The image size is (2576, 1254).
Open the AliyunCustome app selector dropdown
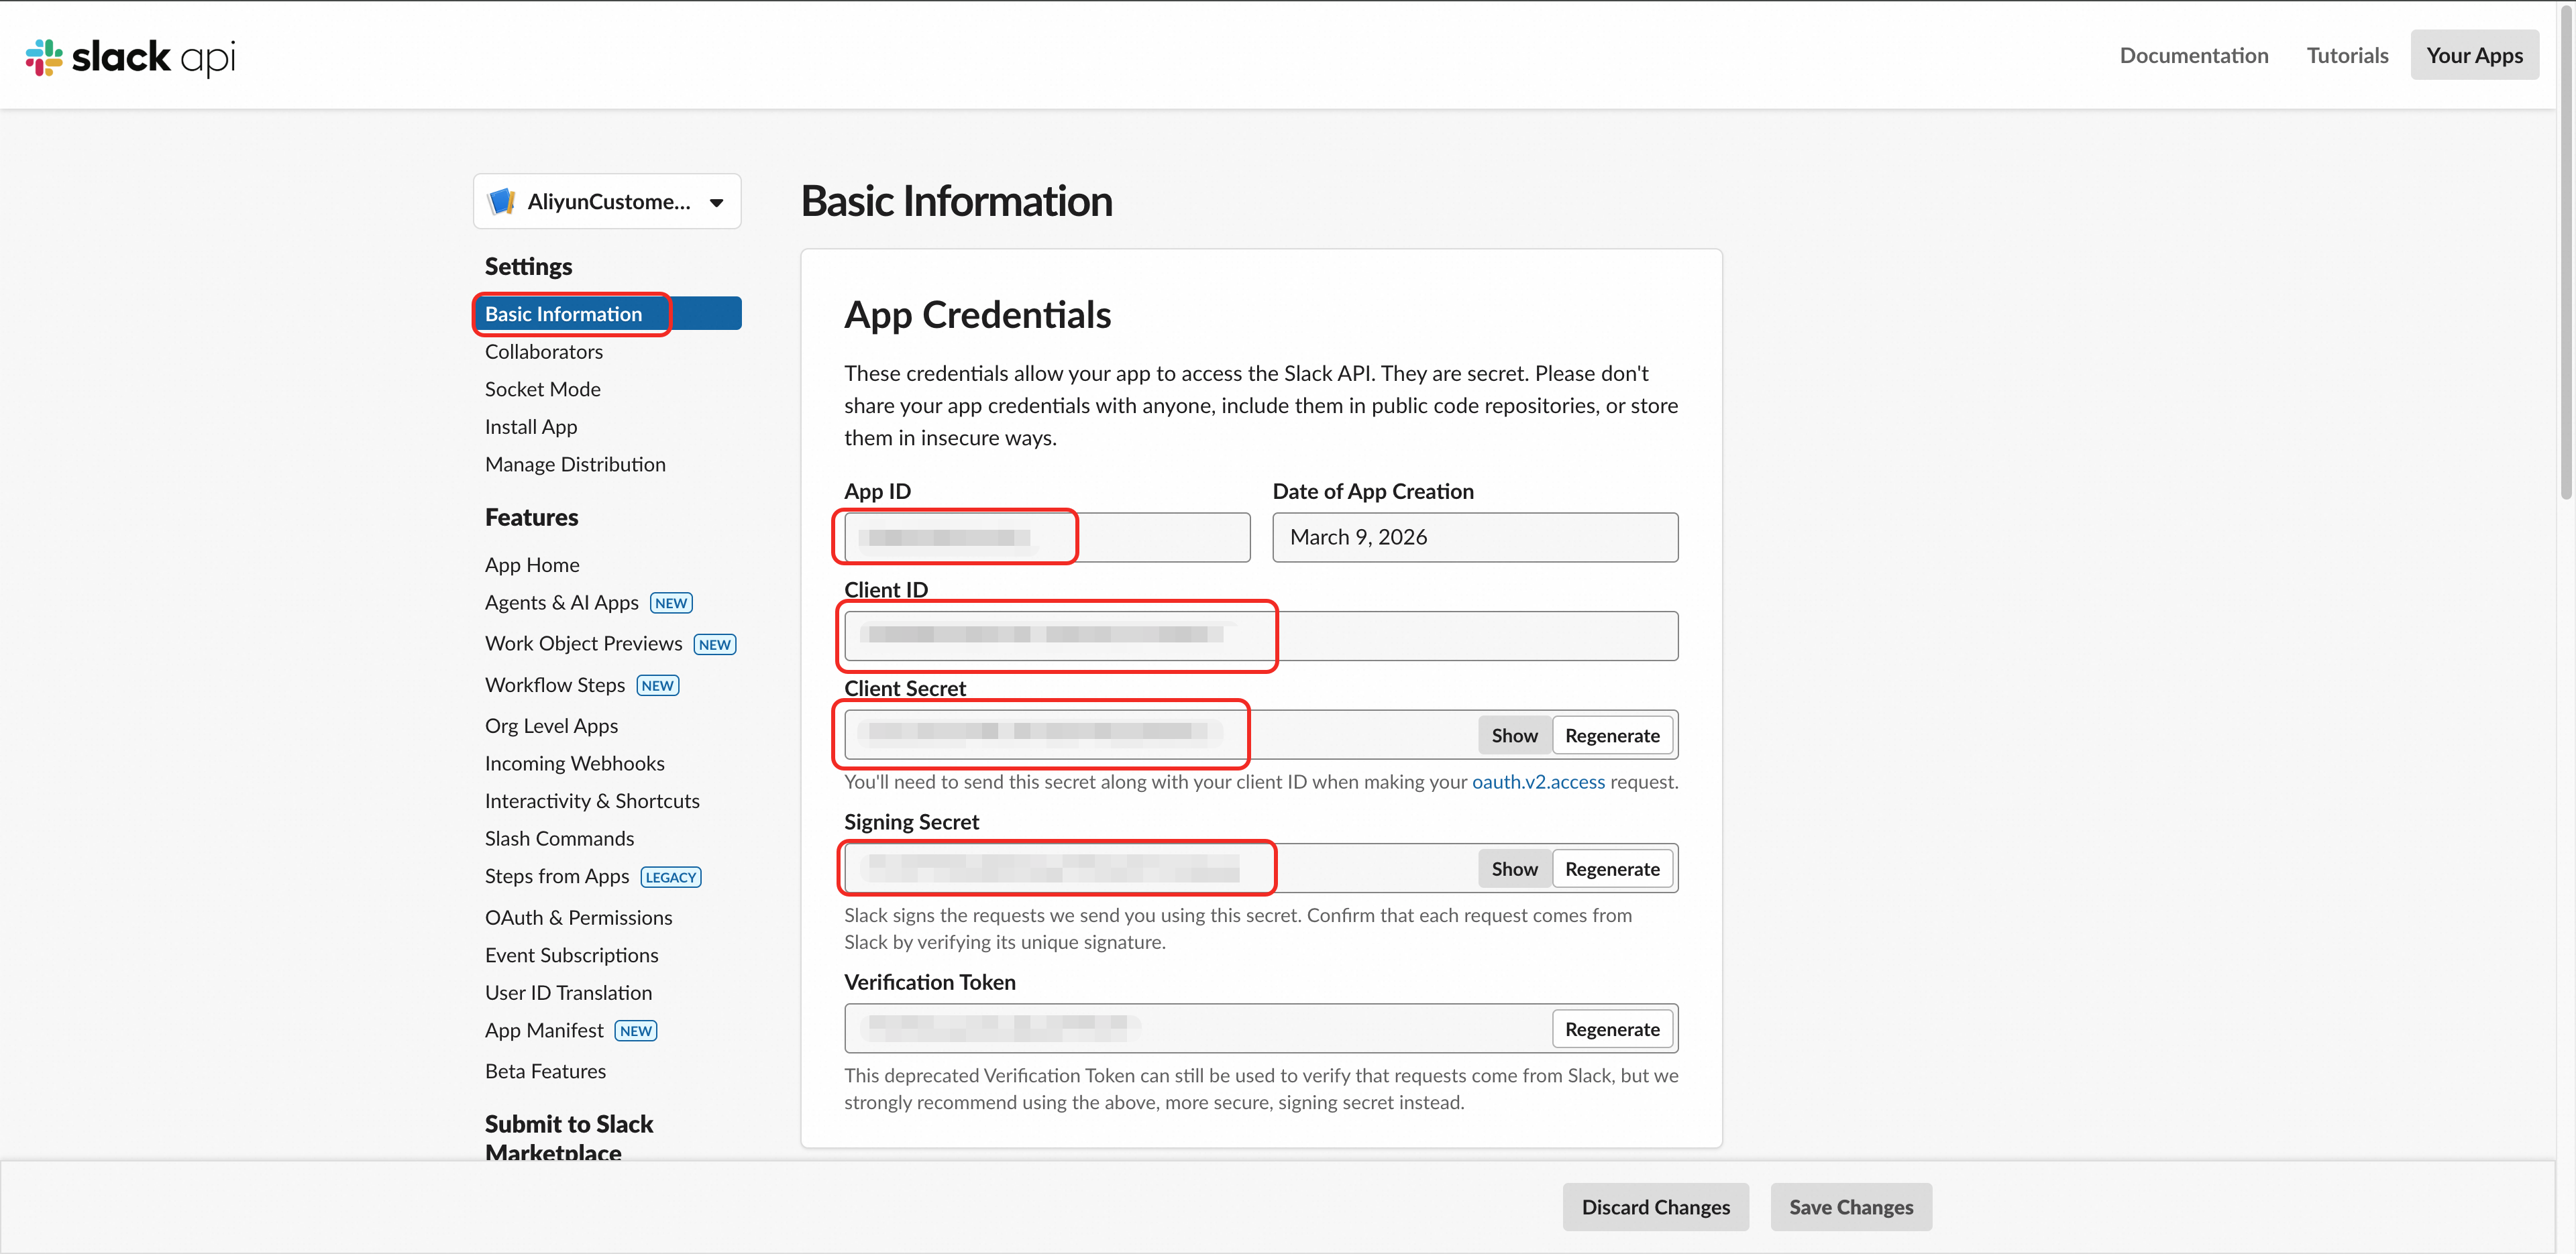607,201
